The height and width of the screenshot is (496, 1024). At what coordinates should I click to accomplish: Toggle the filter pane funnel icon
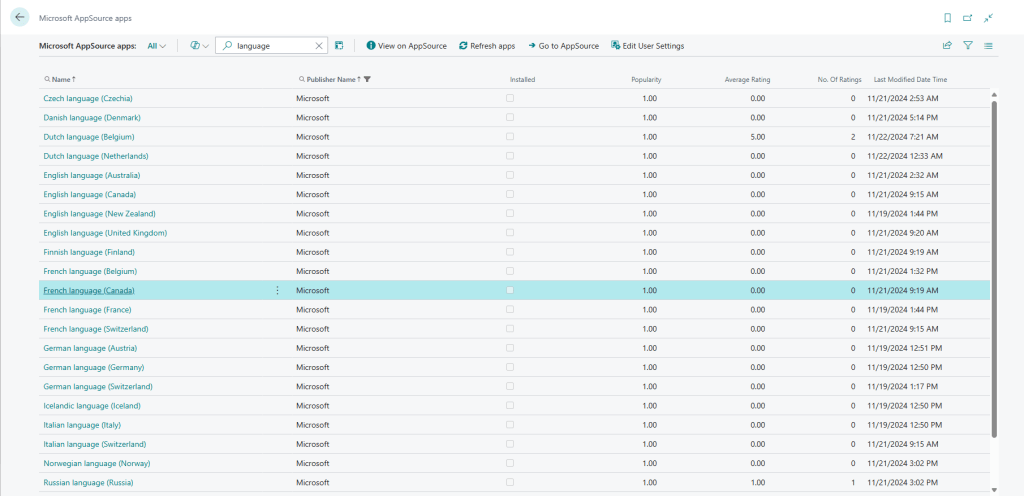968,46
